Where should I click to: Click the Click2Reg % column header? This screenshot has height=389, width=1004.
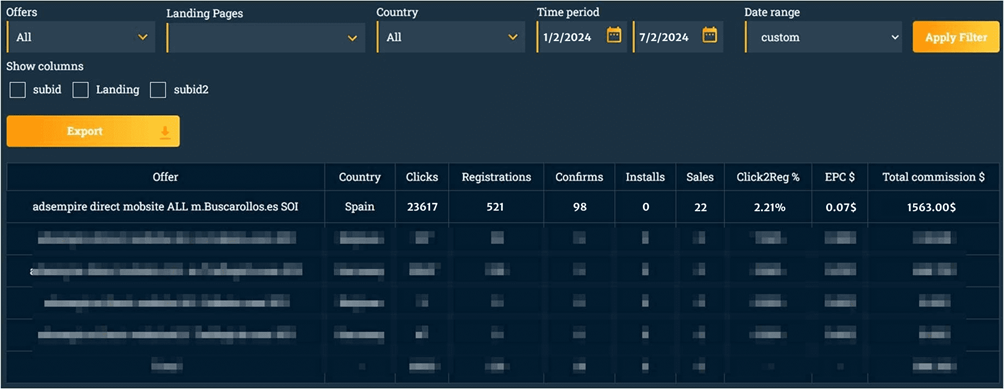click(768, 177)
